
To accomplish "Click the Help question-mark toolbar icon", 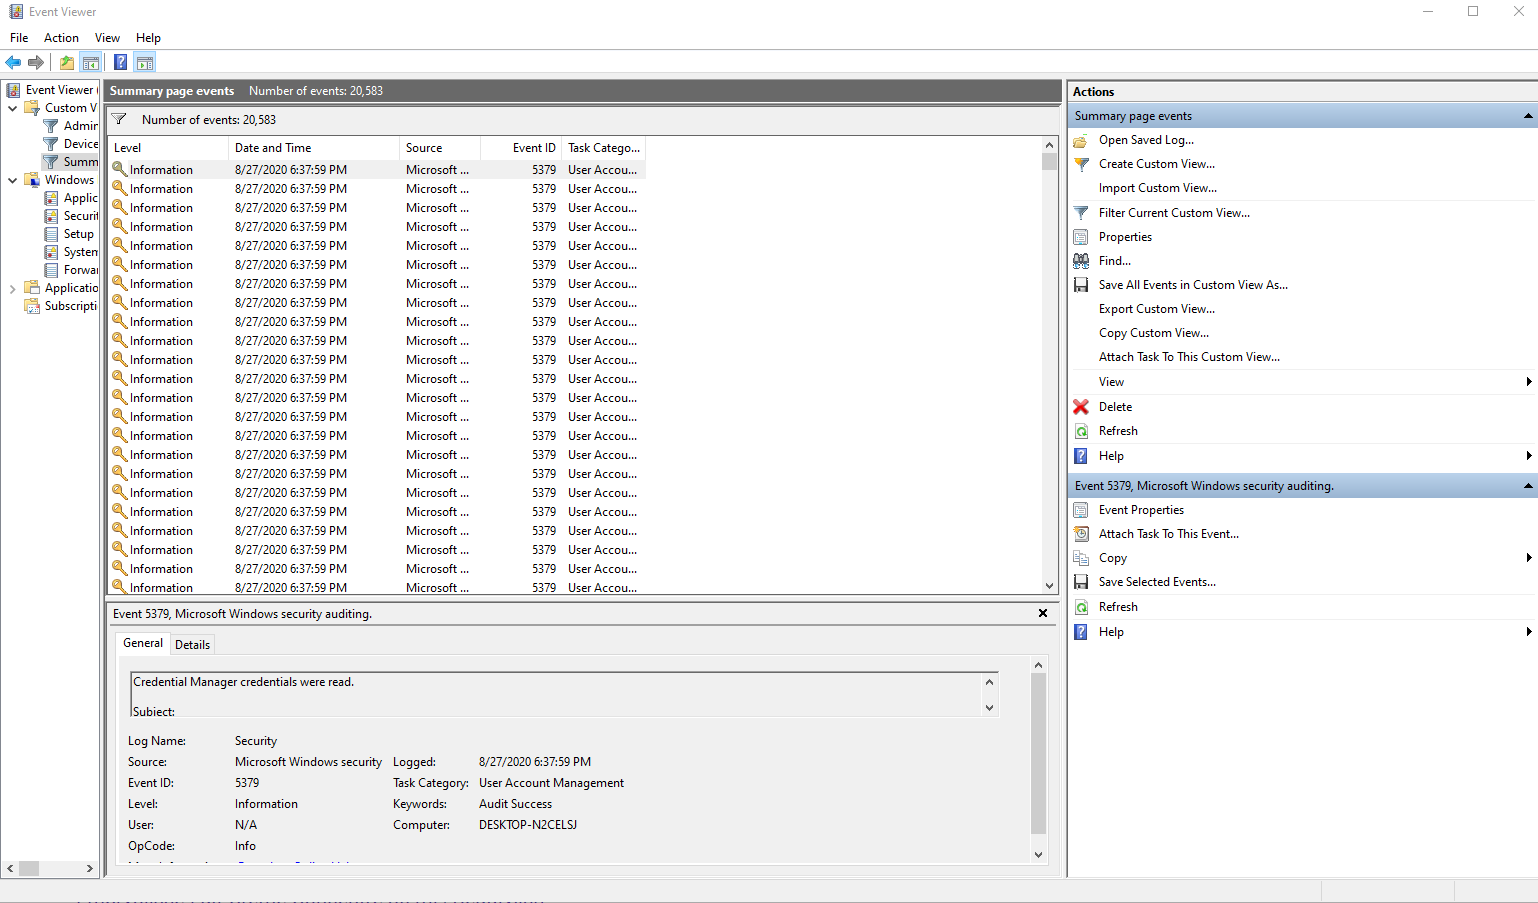I will click(120, 62).
